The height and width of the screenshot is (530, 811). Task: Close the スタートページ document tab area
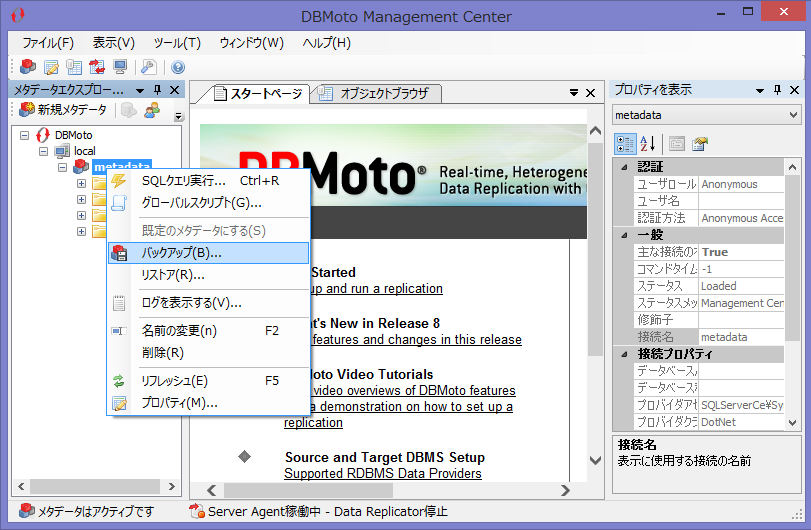click(x=590, y=93)
